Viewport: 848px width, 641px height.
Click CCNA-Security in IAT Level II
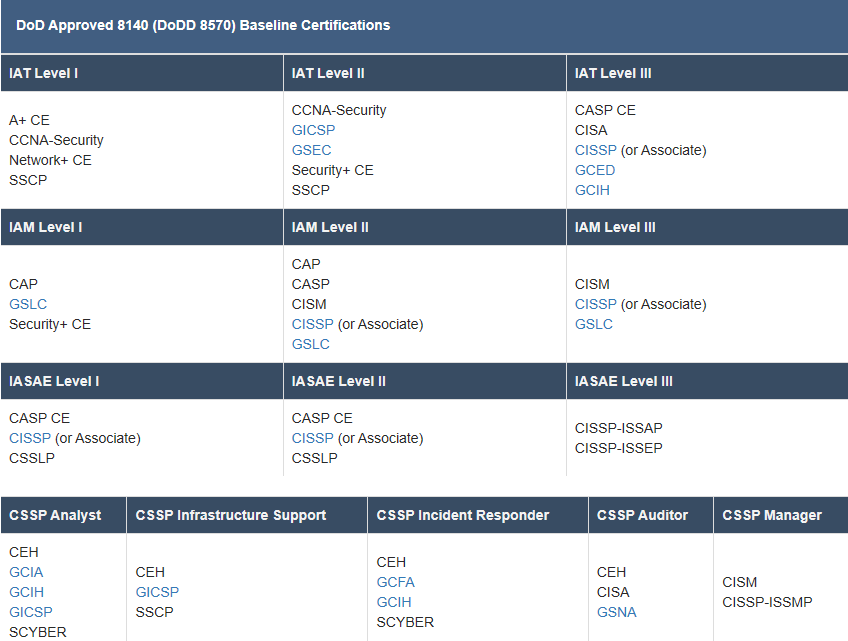[x=339, y=110]
